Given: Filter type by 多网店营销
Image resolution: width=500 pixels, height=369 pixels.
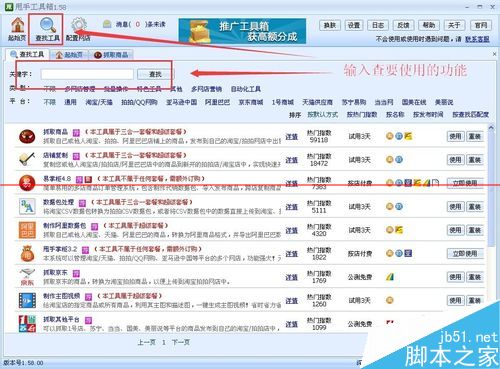Looking at the screenshot, I should pos(207,89).
